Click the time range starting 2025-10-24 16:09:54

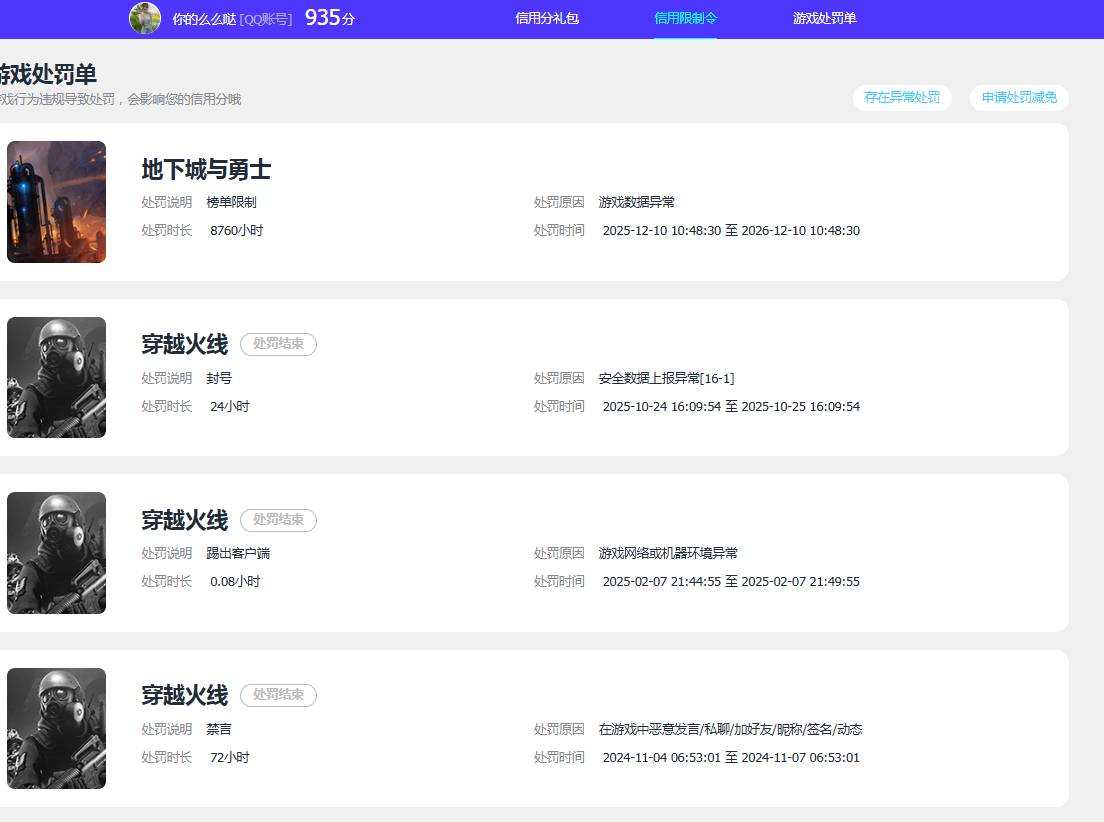[731, 406]
